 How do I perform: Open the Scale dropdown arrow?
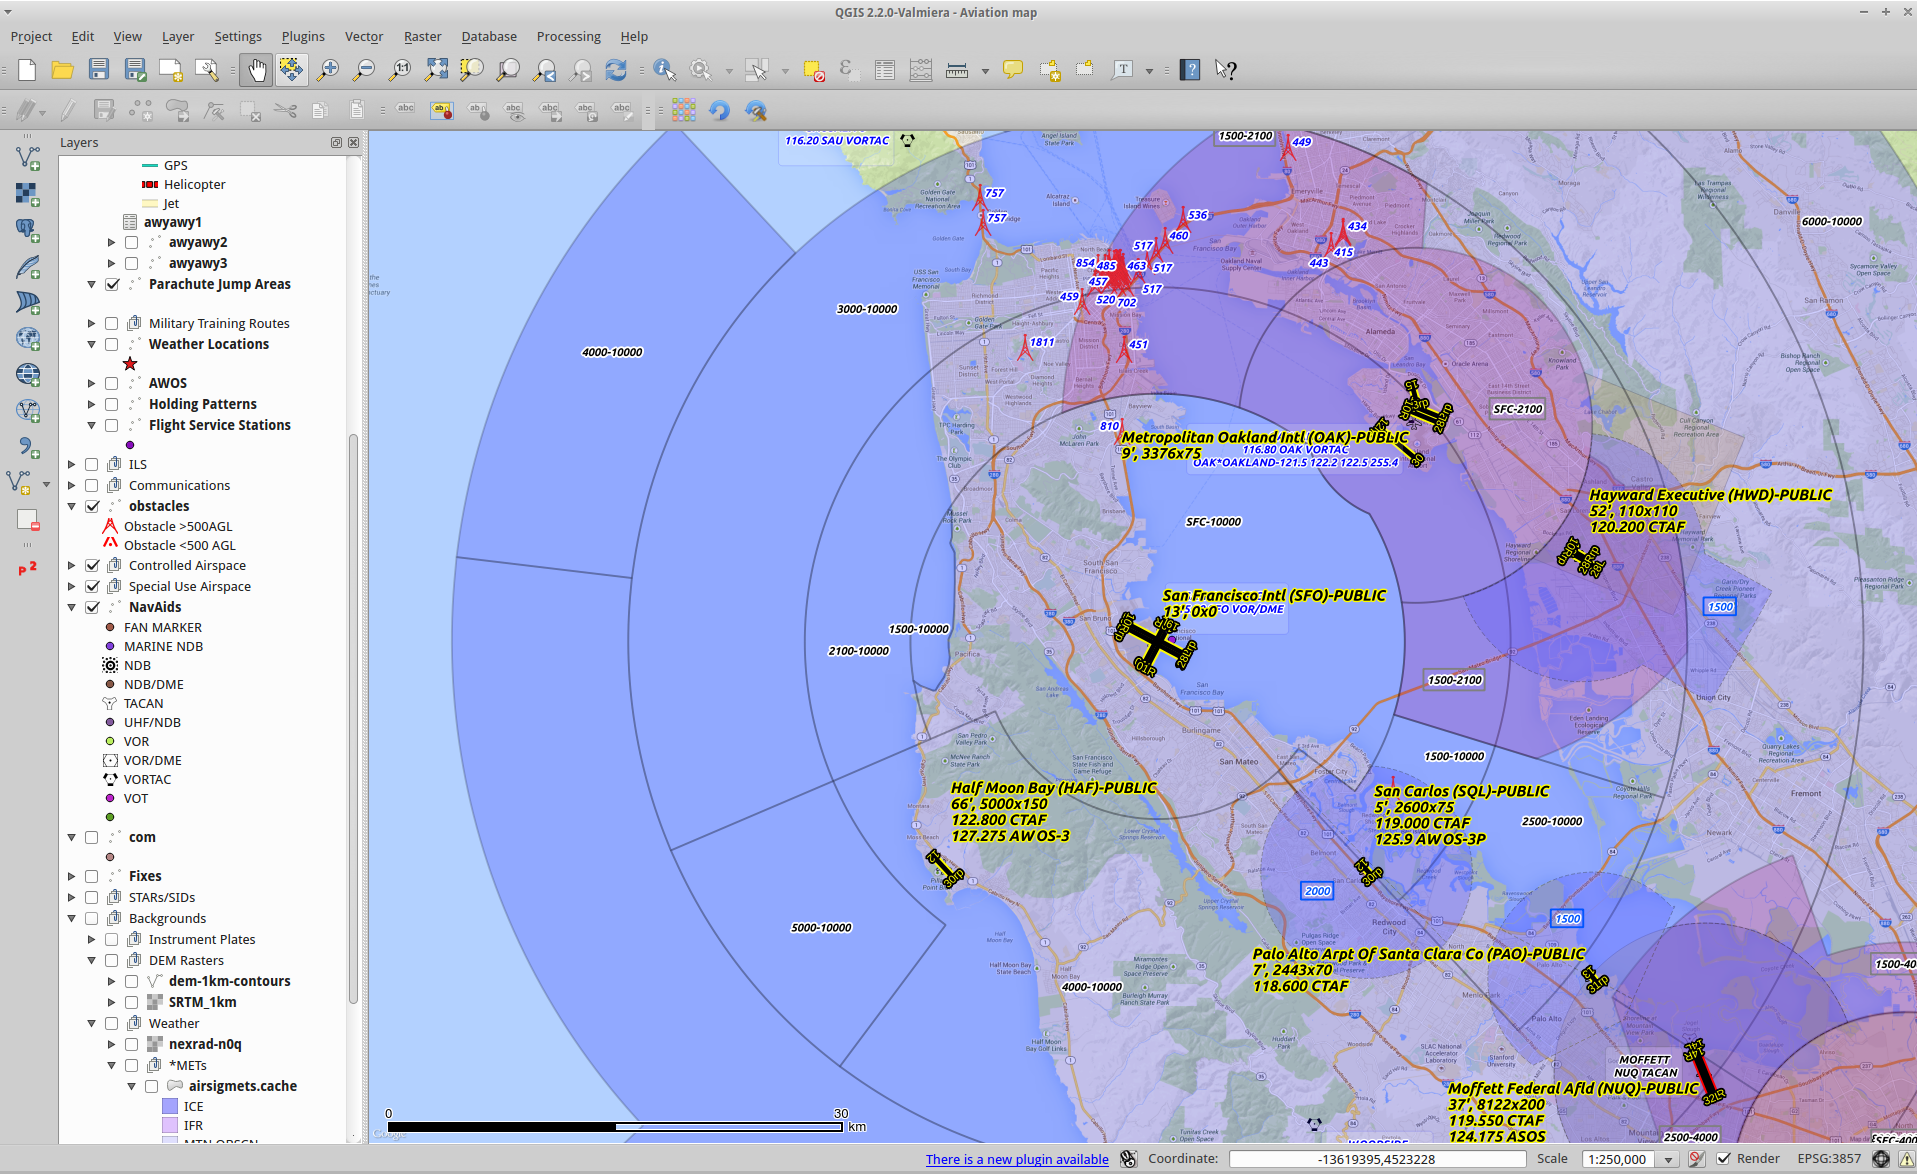tap(1668, 1160)
